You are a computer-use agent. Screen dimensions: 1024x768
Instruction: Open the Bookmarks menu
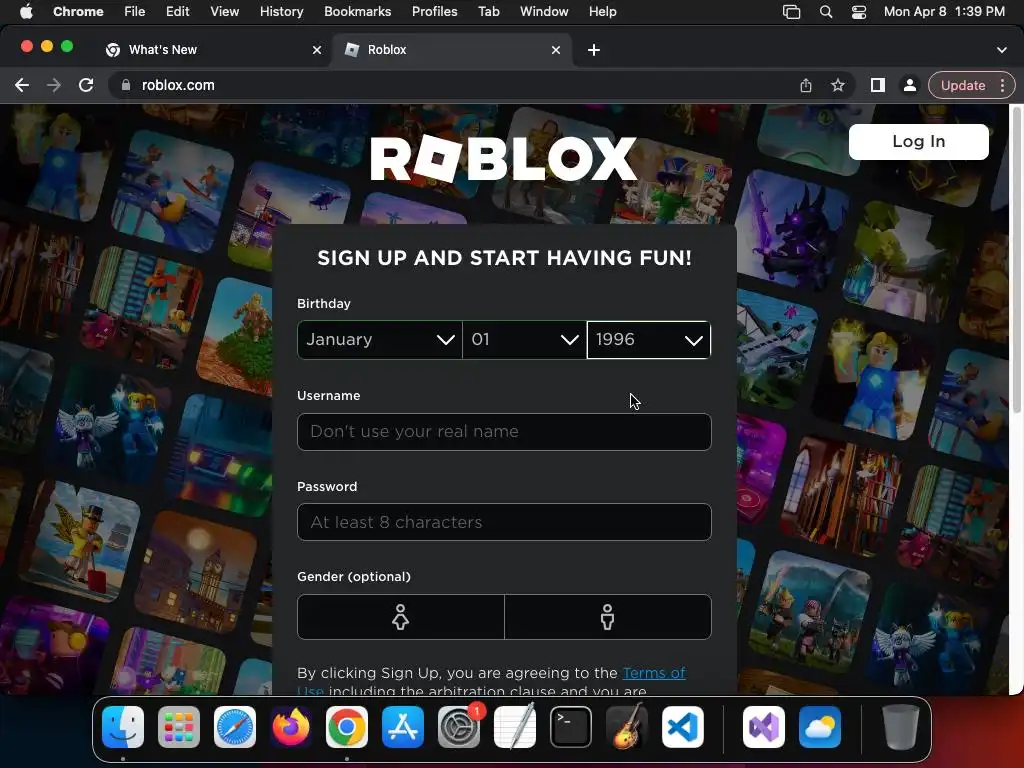pyautogui.click(x=357, y=12)
